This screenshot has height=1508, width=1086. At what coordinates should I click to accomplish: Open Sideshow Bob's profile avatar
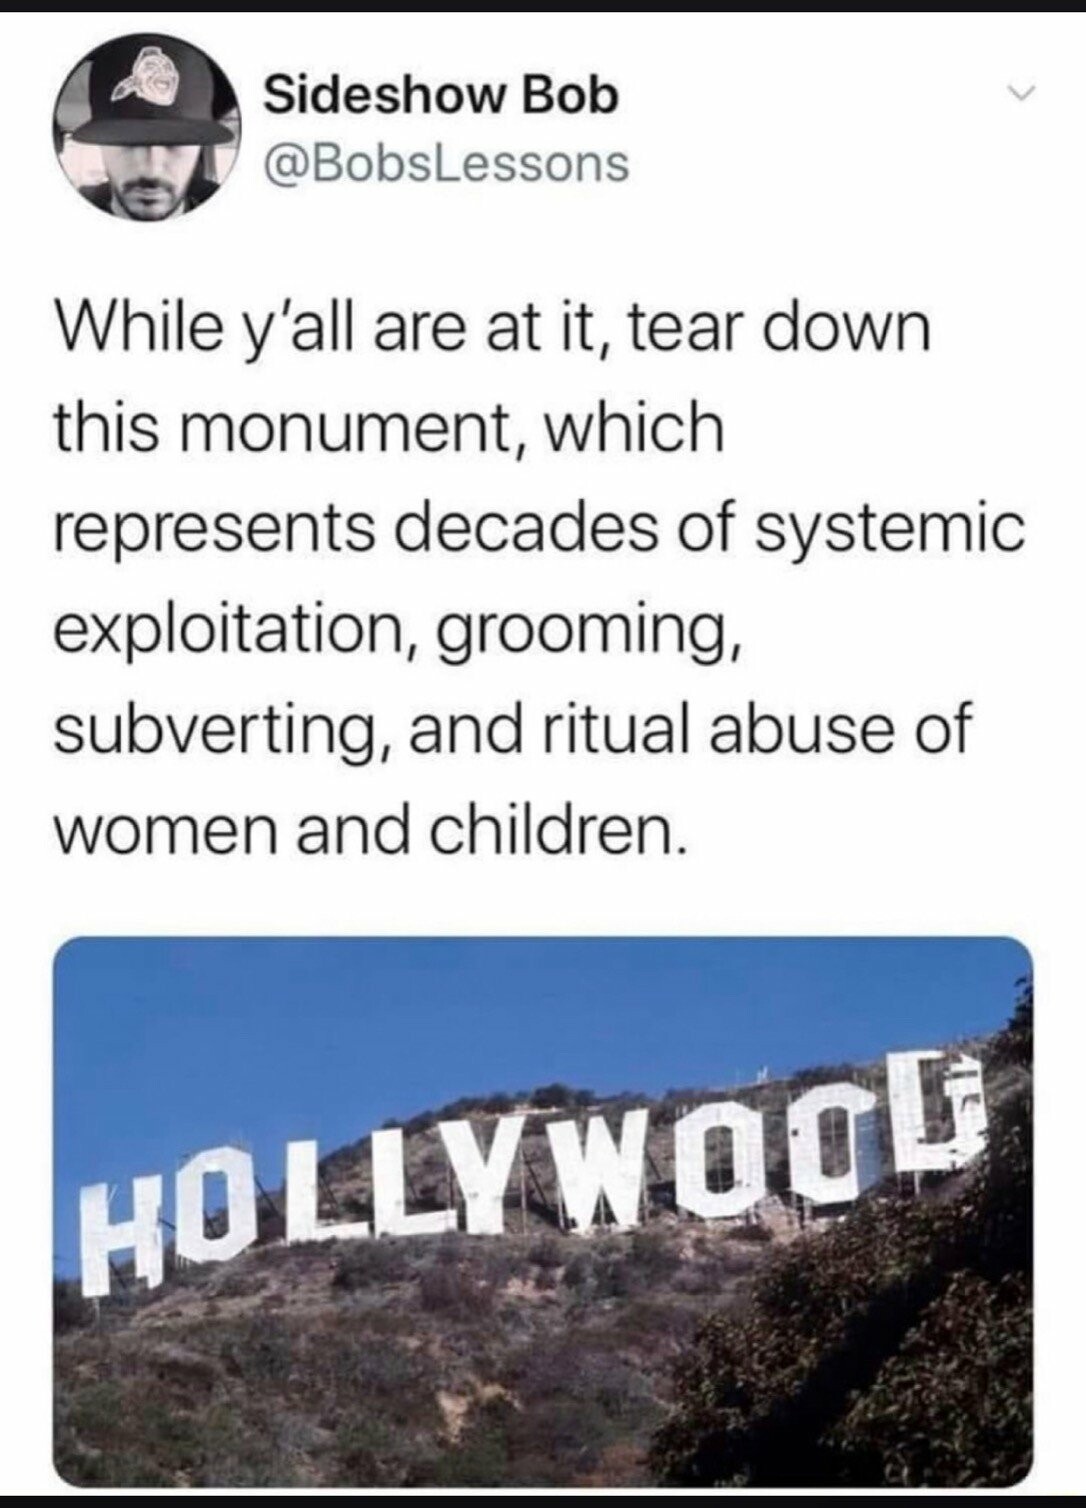(147, 130)
